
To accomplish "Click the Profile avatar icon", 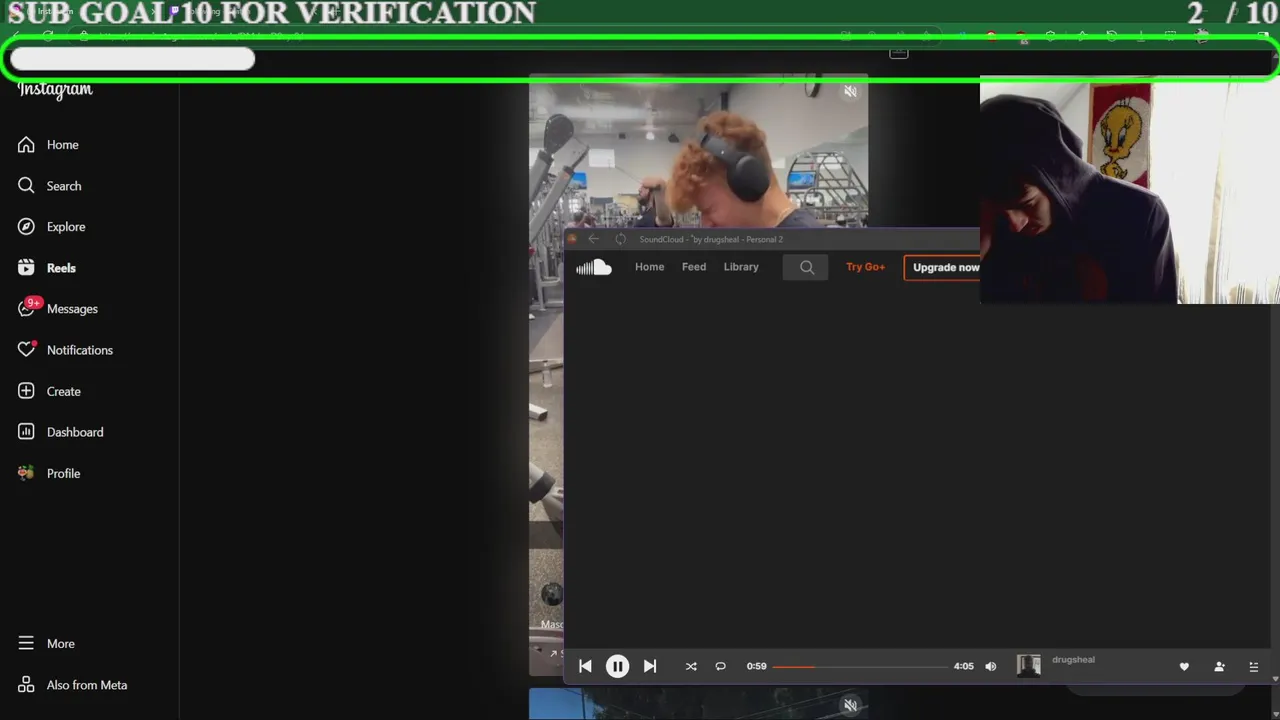I will 26,473.
